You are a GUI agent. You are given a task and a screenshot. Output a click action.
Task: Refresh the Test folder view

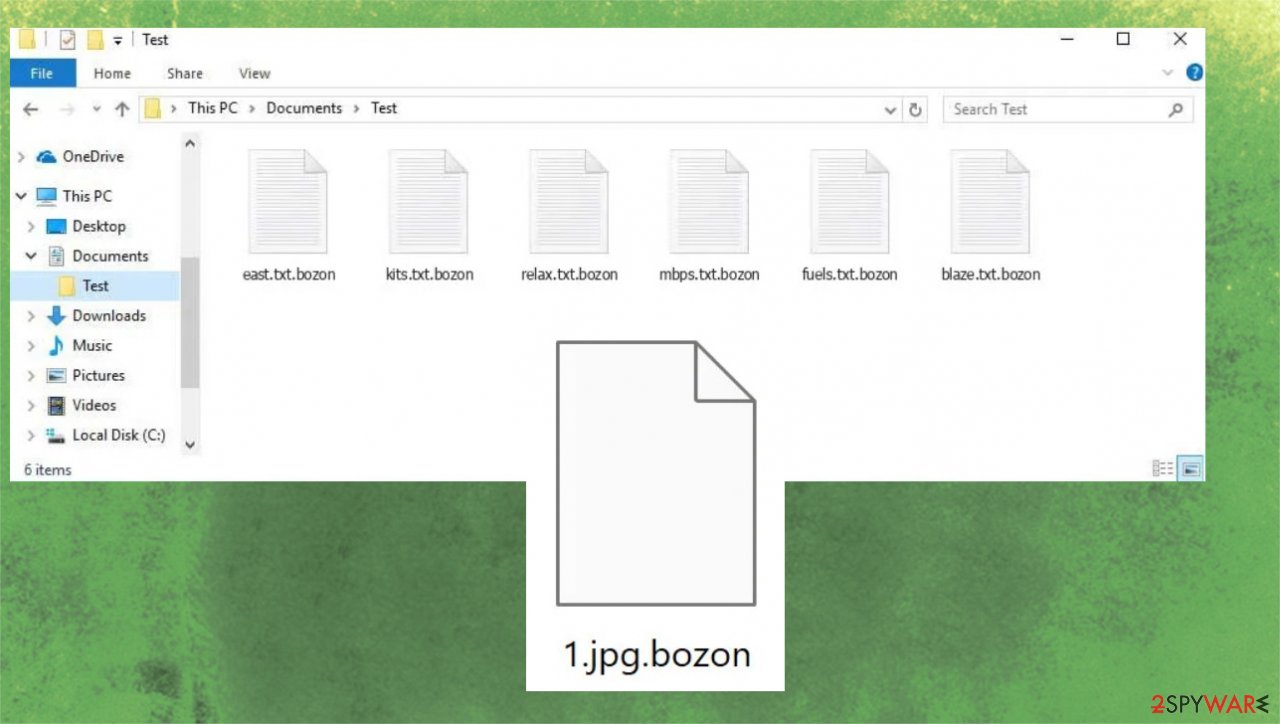point(915,109)
